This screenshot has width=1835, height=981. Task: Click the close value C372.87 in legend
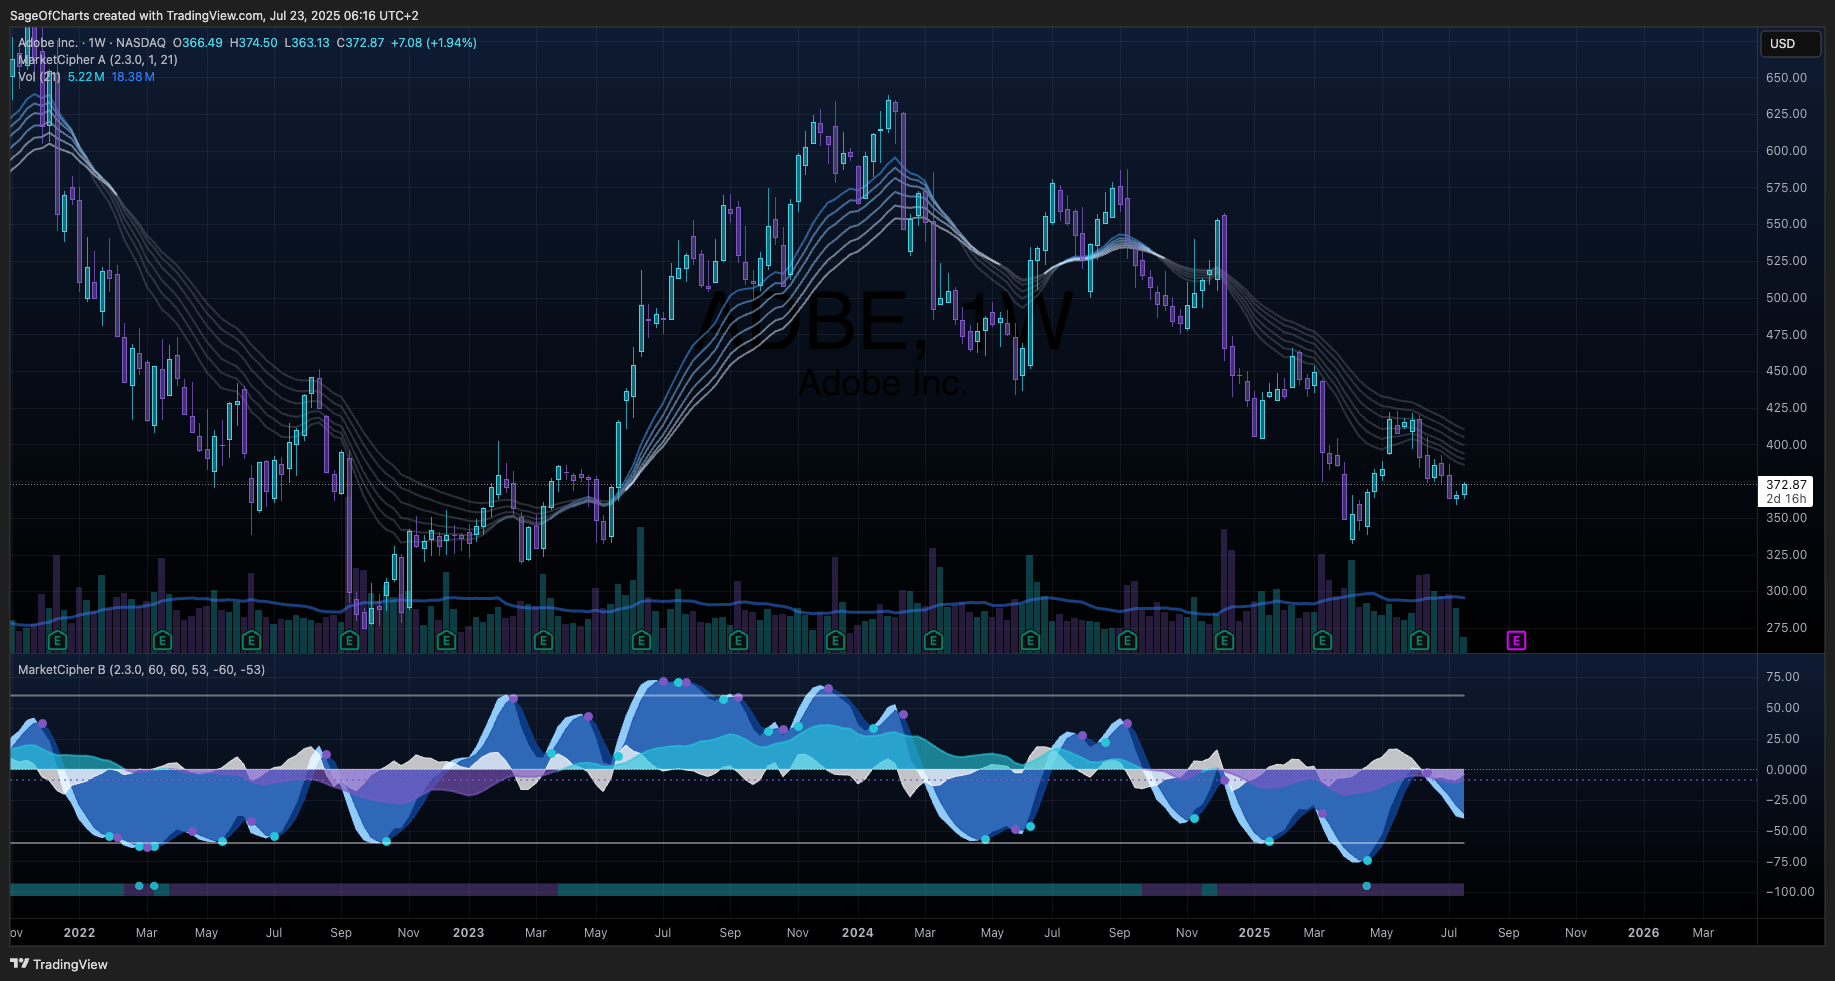[x=360, y=43]
